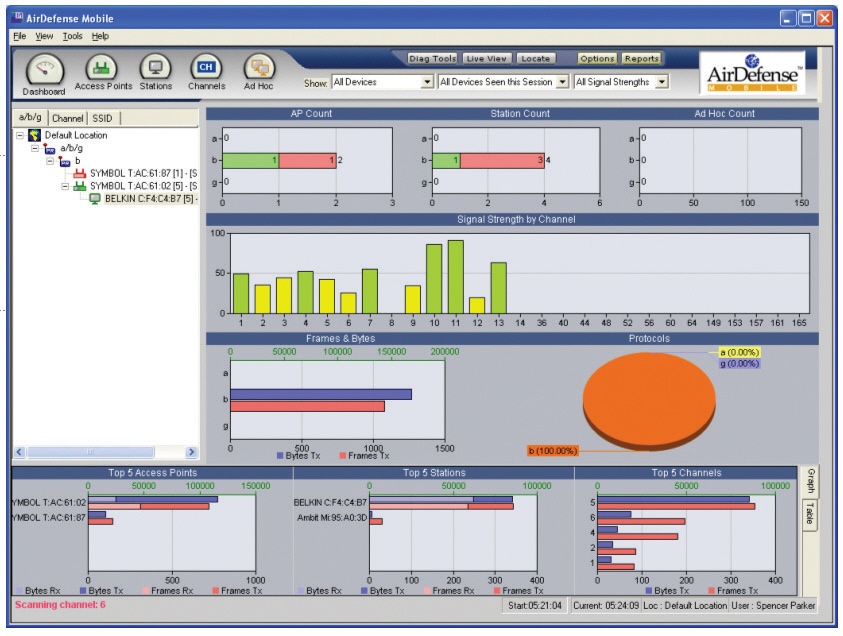Screen dimensions: 843x636
Task: Click the channel 11 signal strength bar
Action: pyautogui.click(x=456, y=277)
